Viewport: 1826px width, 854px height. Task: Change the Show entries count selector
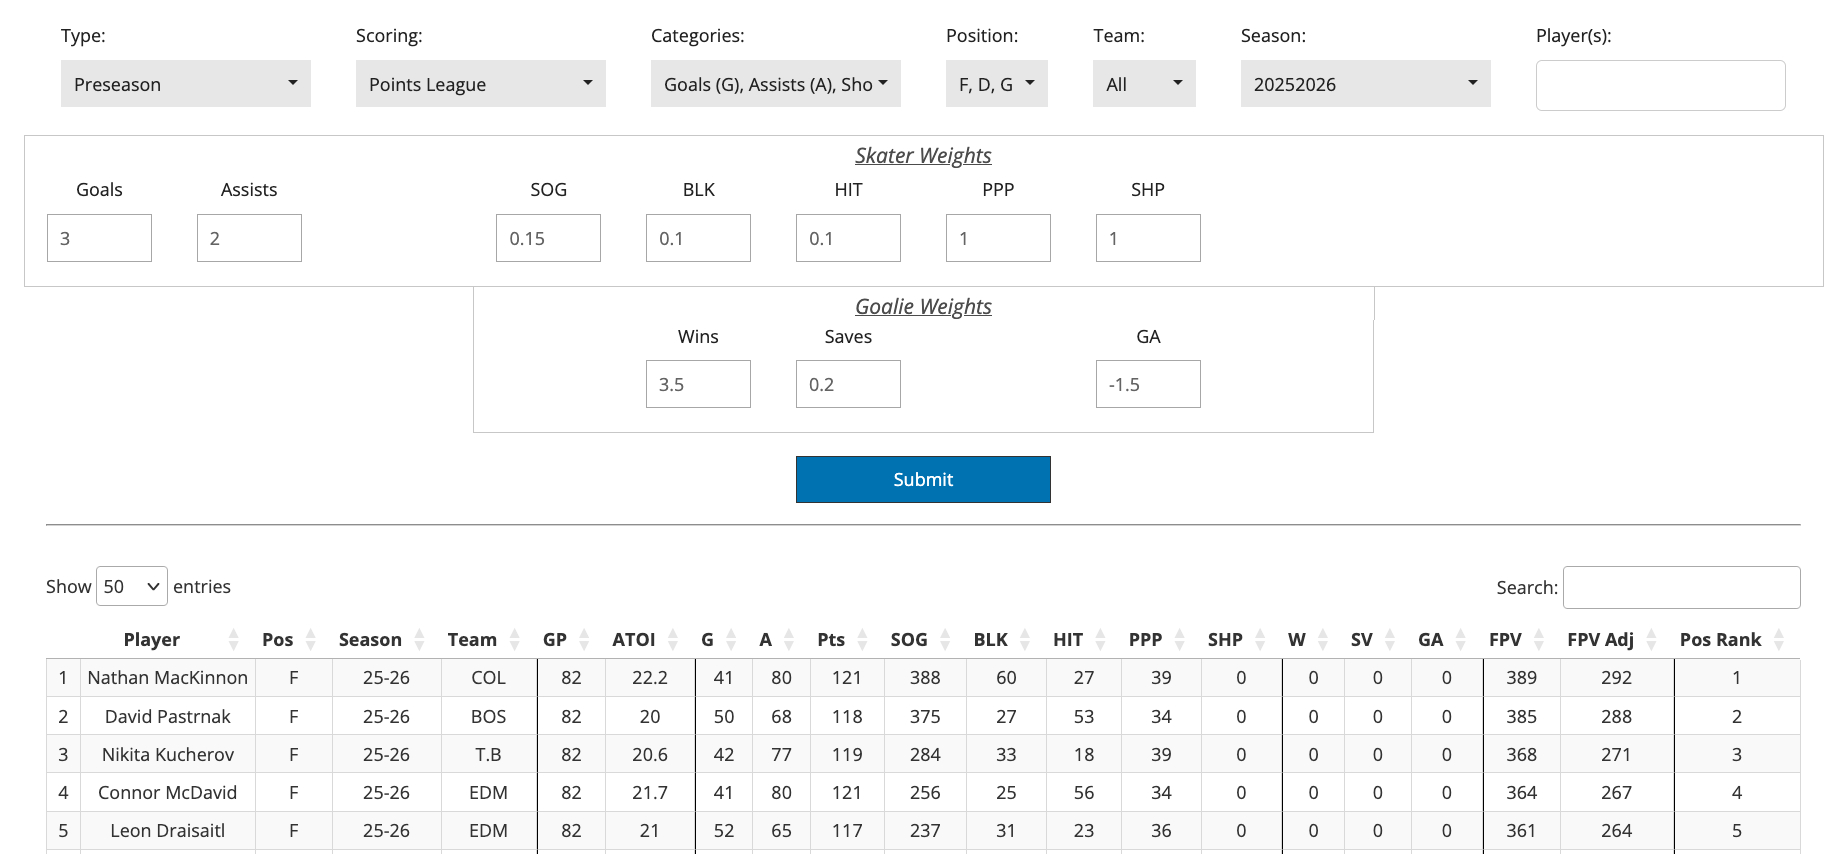point(132,587)
